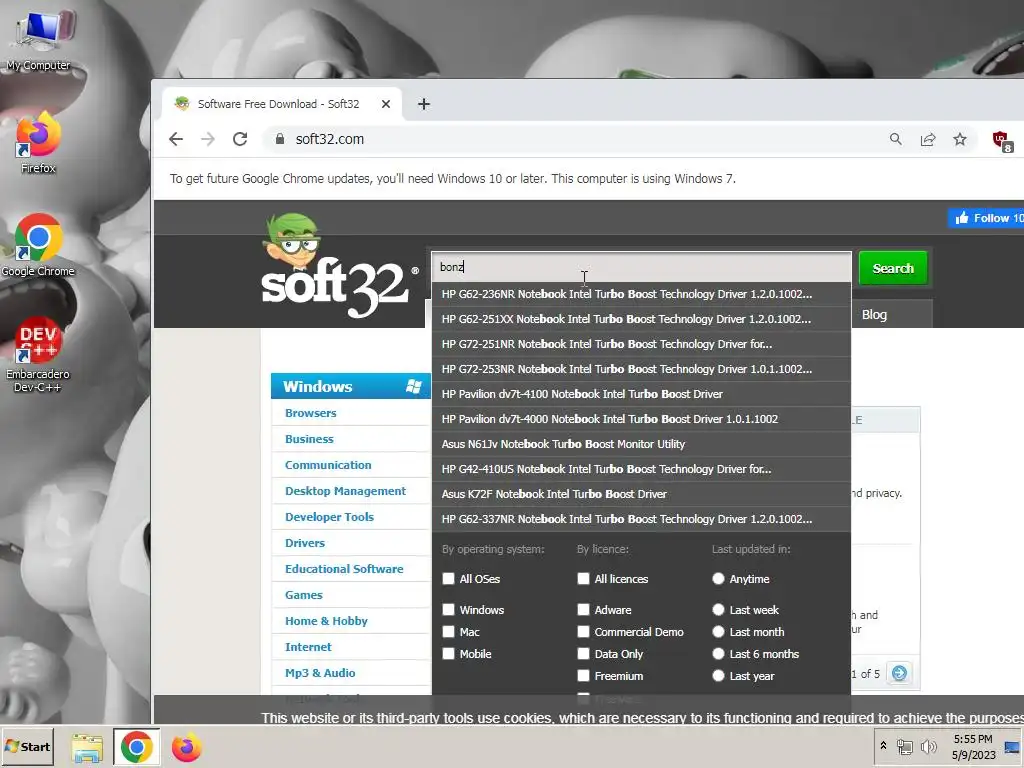Select the Software Free Download - Soft32 tab
This screenshot has width=1024, height=768.
point(279,104)
